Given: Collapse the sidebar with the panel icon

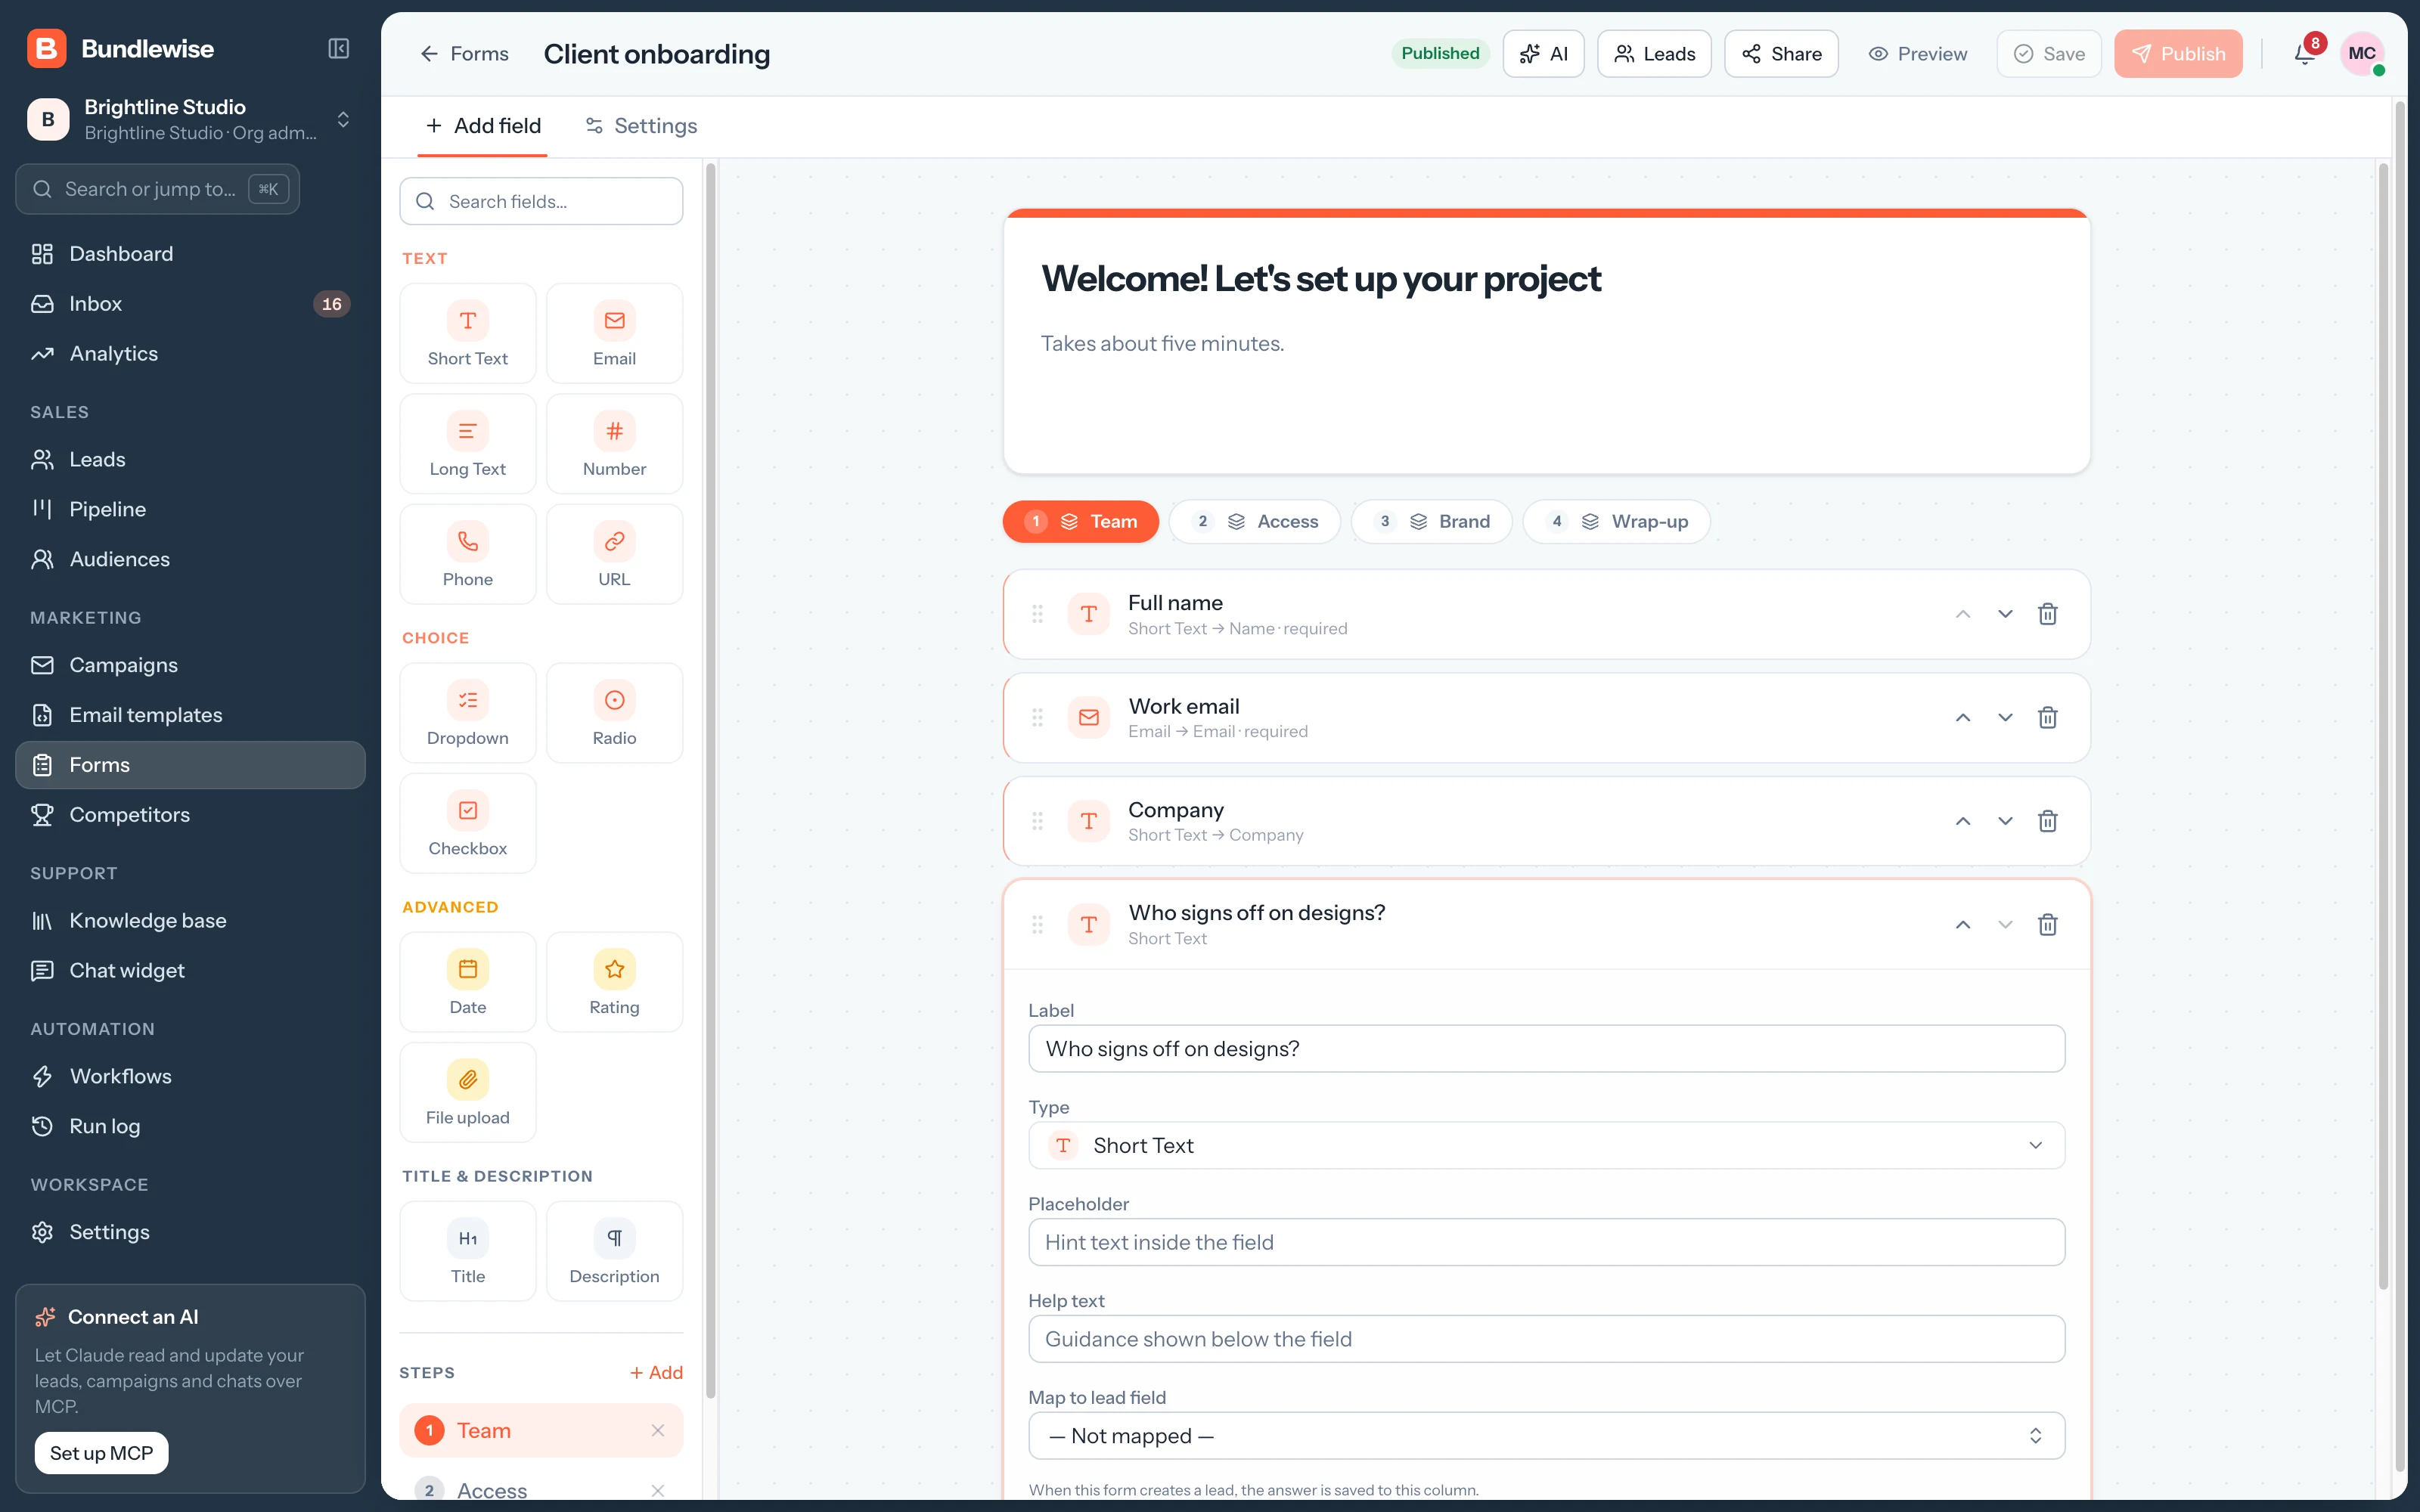Looking at the screenshot, I should 339,49.
